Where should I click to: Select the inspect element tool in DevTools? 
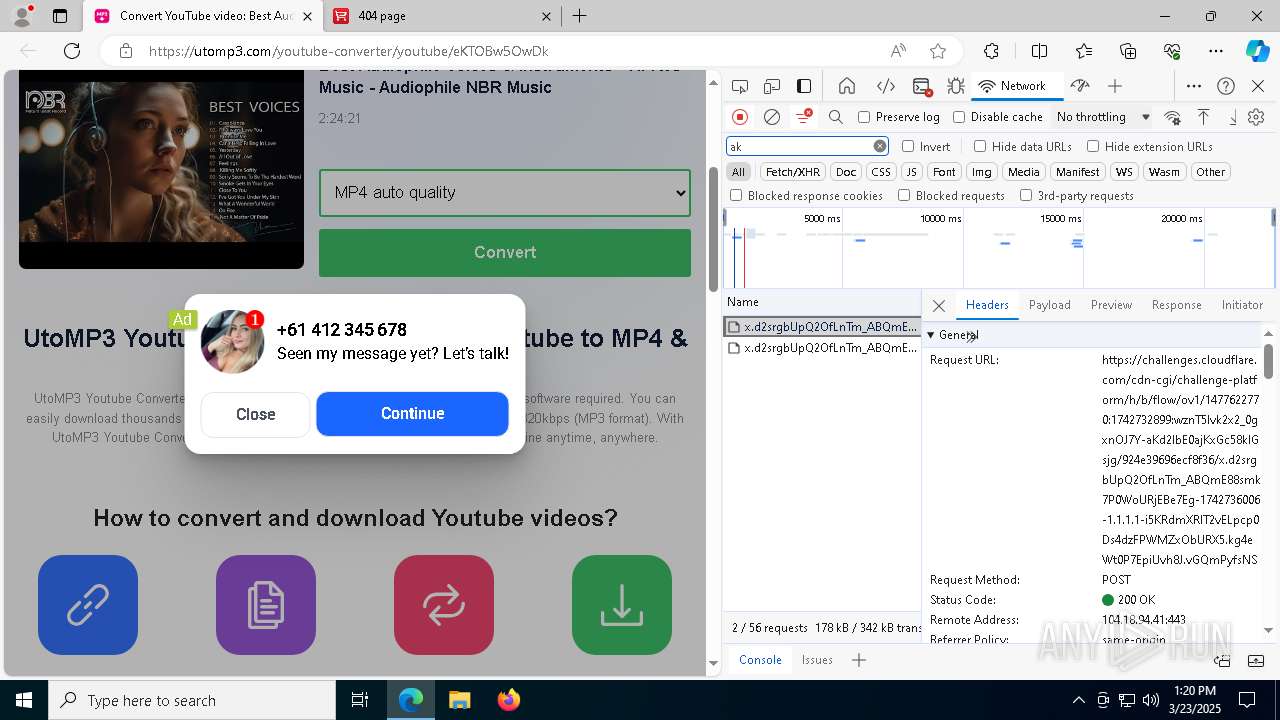click(740, 86)
